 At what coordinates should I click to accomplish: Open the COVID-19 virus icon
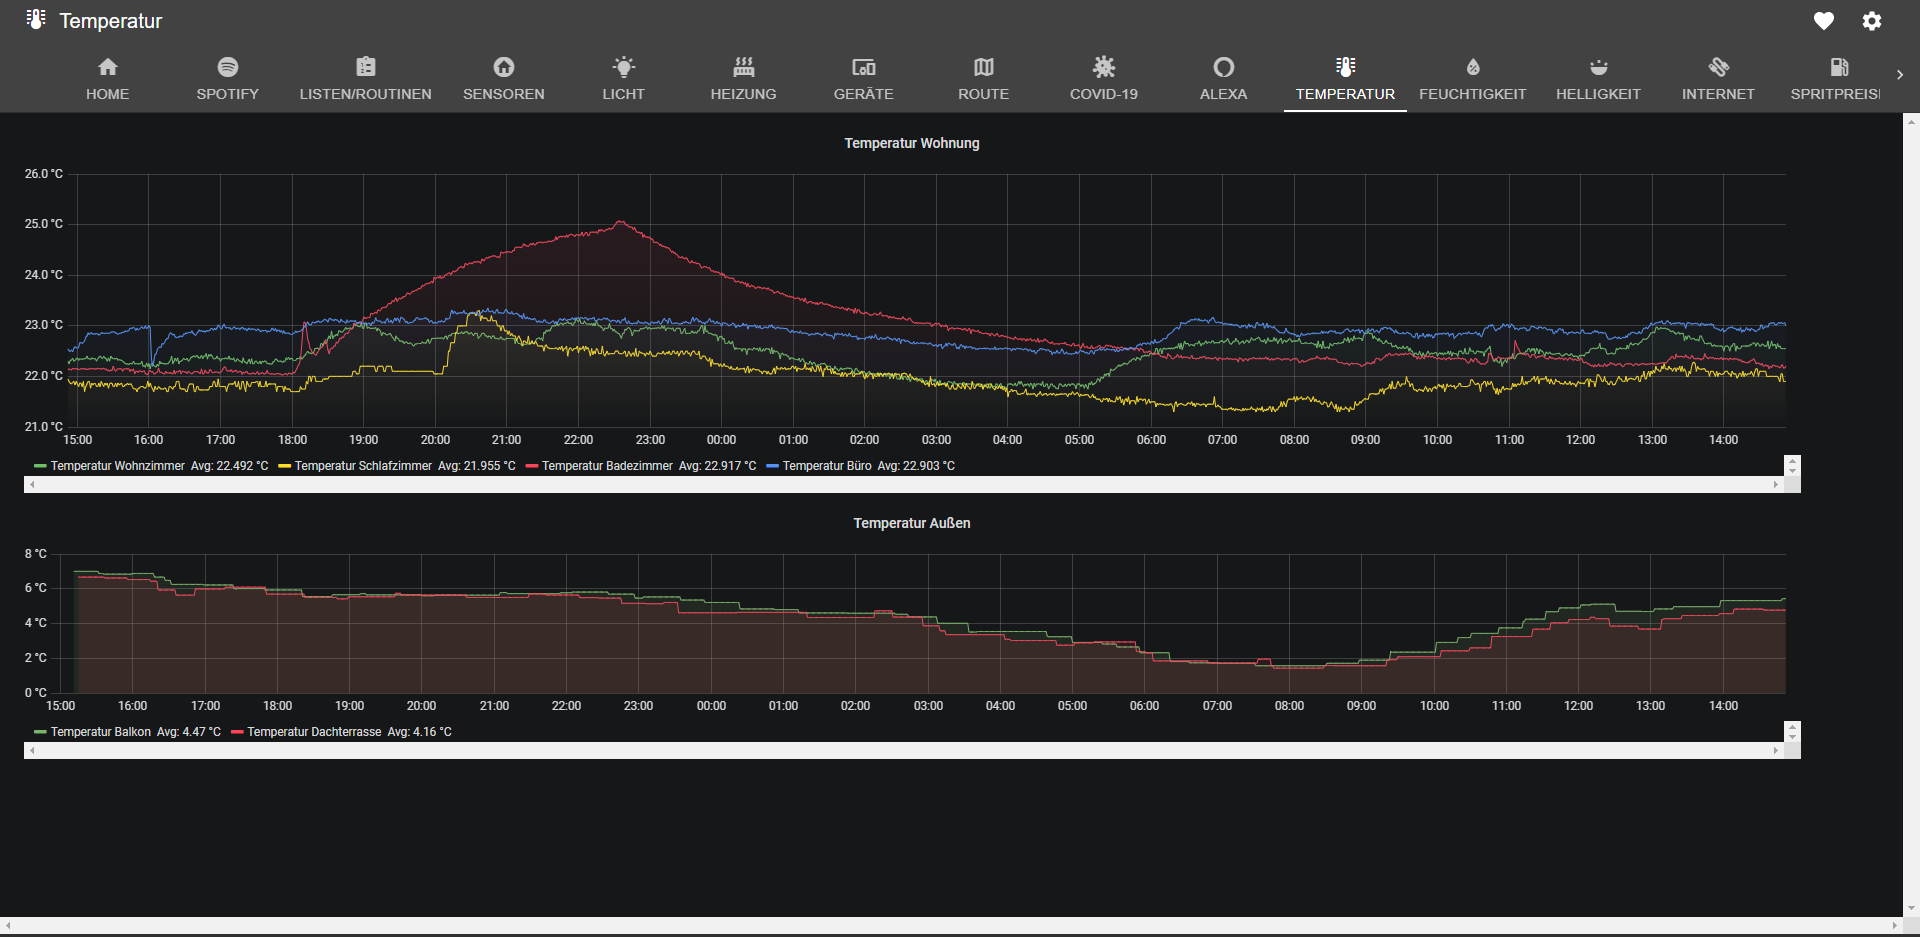(x=1104, y=67)
